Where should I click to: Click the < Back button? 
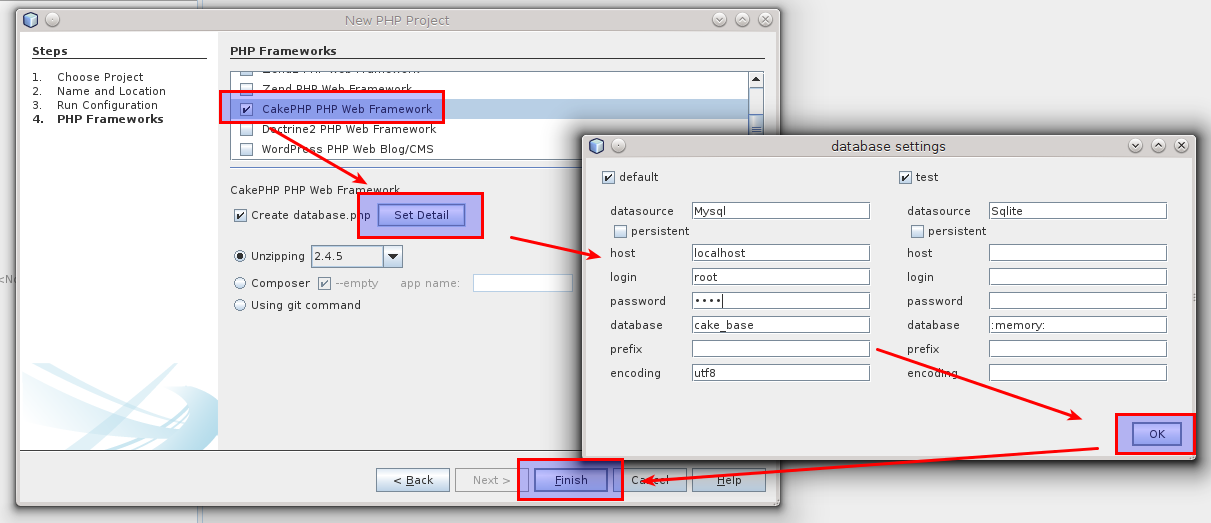413,480
